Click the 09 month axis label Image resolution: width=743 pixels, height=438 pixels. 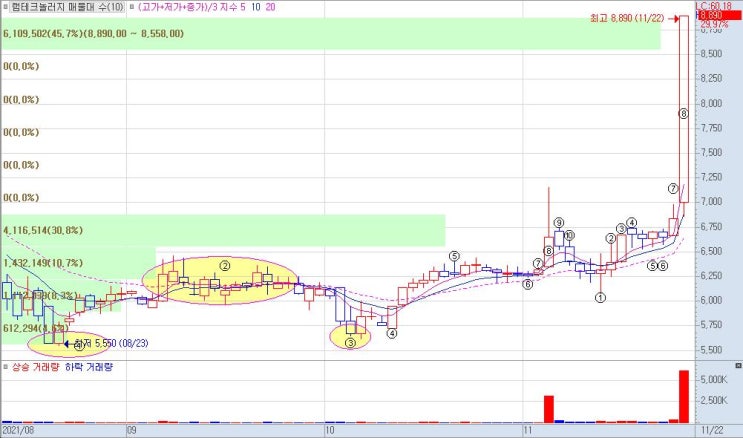[x=131, y=430]
